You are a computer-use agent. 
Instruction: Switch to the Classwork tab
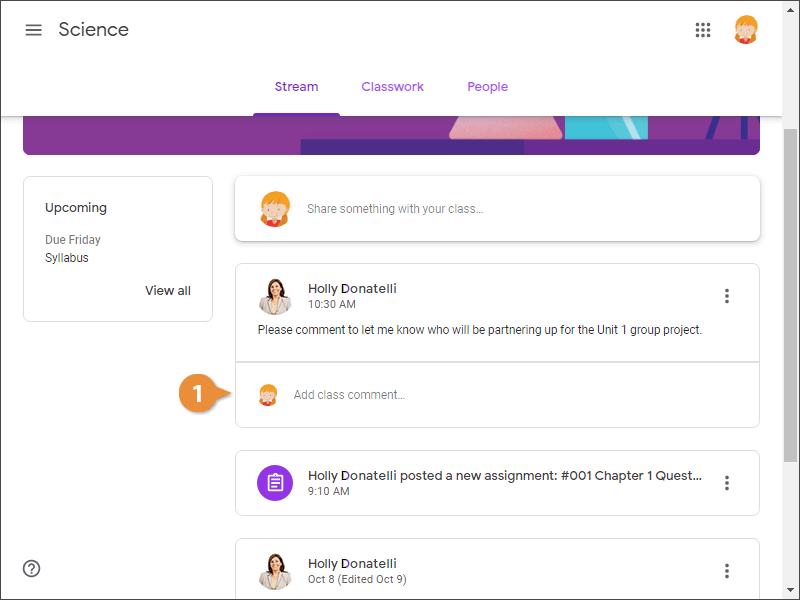point(392,87)
